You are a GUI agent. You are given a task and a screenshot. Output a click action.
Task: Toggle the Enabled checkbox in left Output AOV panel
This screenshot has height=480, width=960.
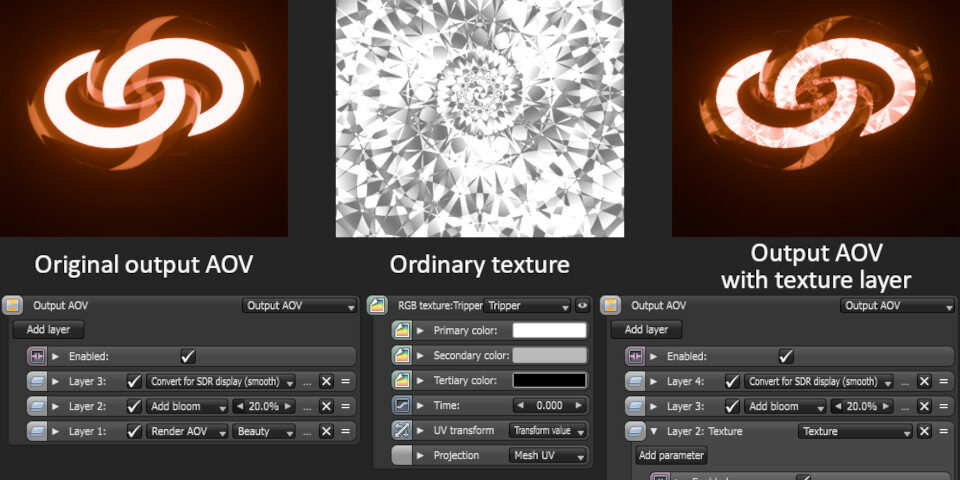[188, 356]
